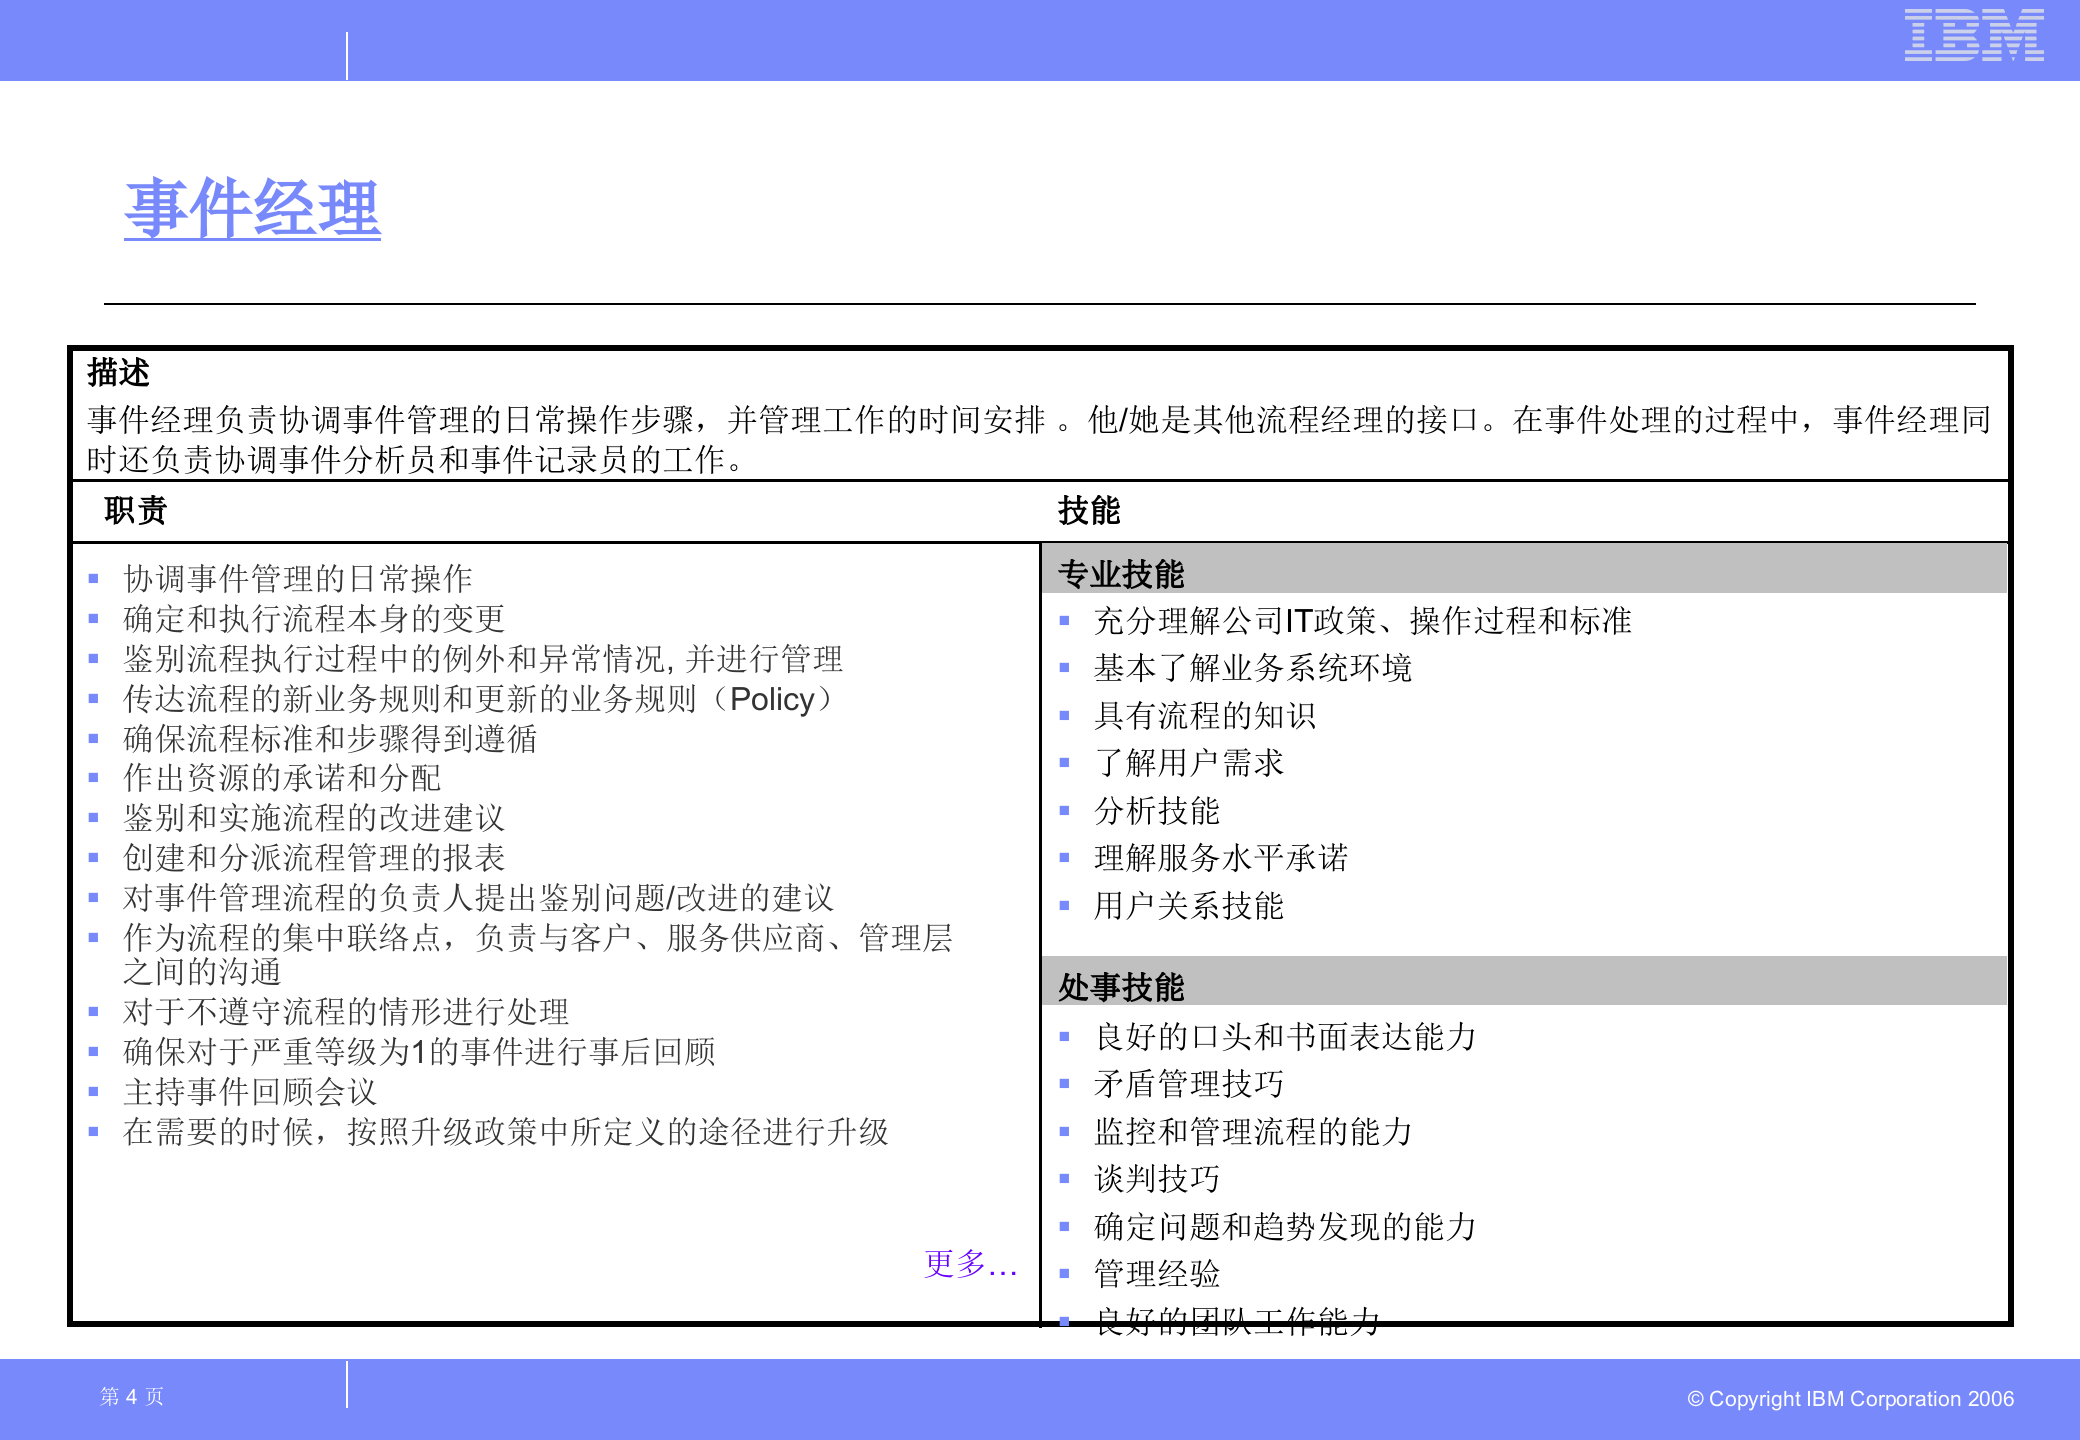Select the bullet icon before 主持事件回顾会议
The width and height of the screenshot is (2080, 1440).
(x=95, y=1093)
